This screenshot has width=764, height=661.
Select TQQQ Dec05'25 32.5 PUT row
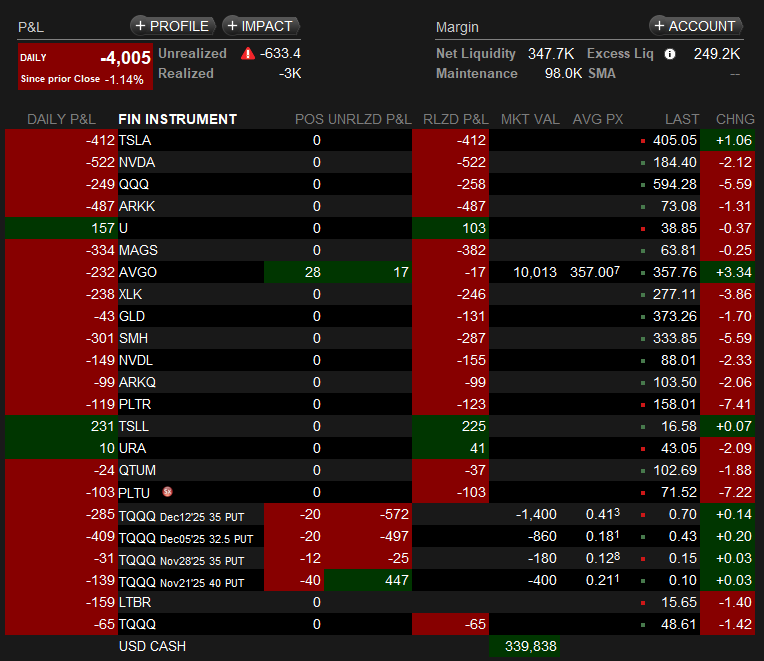(x=380, y=536)
